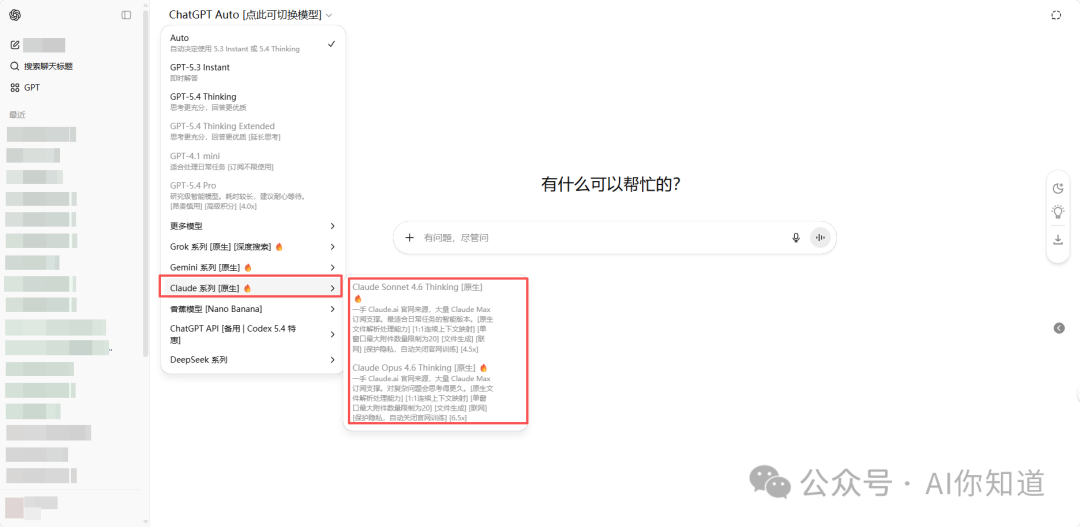This screenshot has height=527, width=1080.
Task: Toggle dark mode with the moon icon
Action: 1058,188
